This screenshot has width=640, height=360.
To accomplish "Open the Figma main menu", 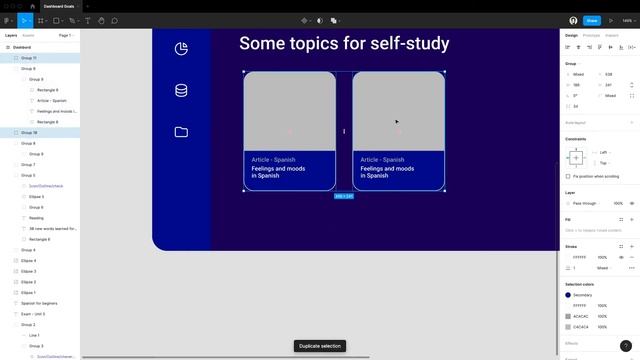I will (8, 20).
